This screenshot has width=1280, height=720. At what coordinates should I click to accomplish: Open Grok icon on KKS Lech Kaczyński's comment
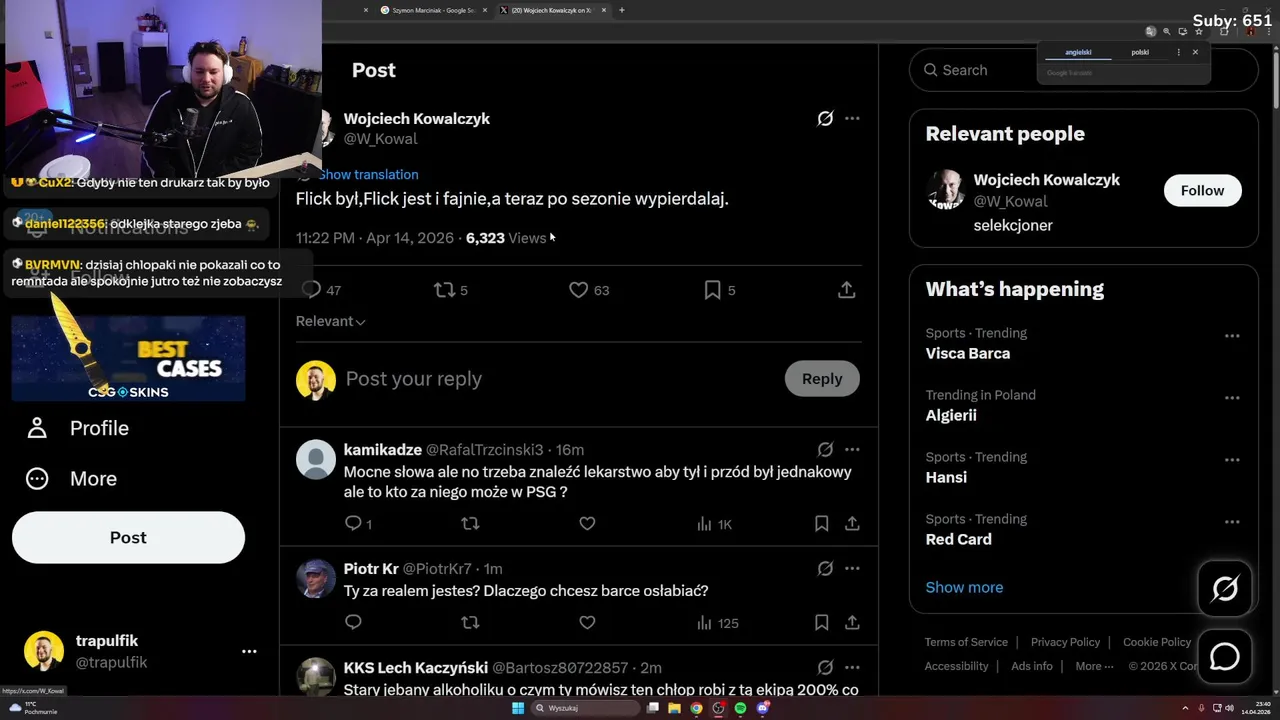(x=825, y=667)
